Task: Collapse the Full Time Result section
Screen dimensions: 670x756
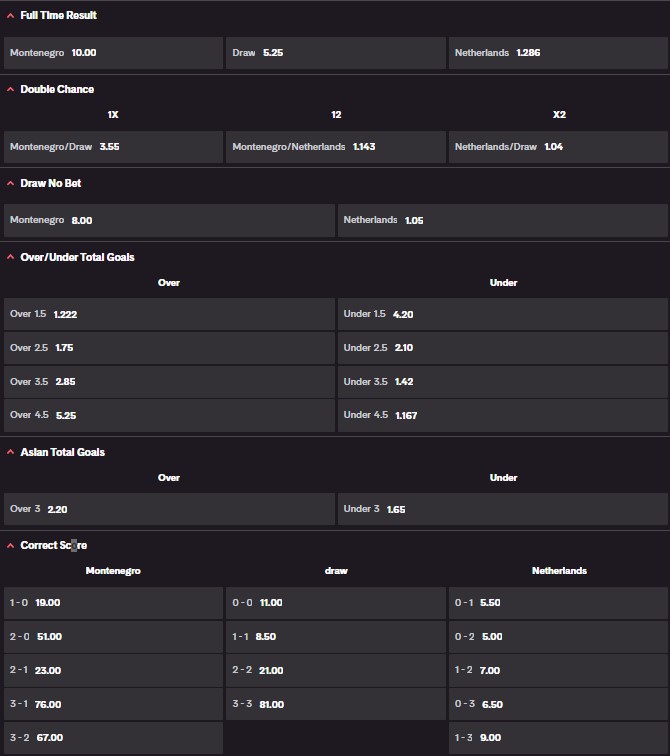Action: pos(11,16)
